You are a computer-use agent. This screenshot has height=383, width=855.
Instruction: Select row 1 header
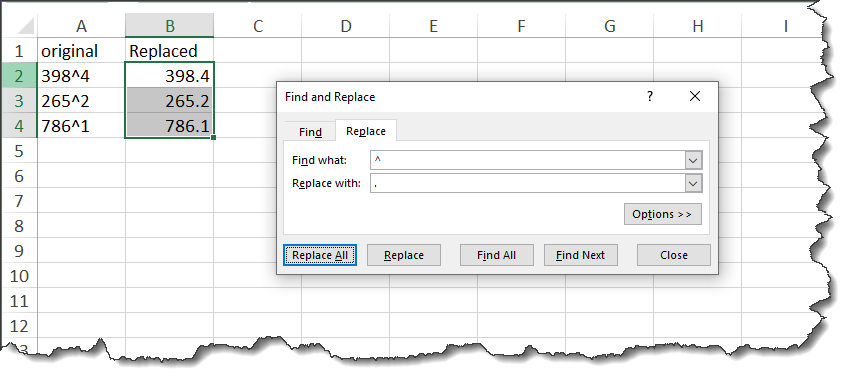click(x=19, y=51)
